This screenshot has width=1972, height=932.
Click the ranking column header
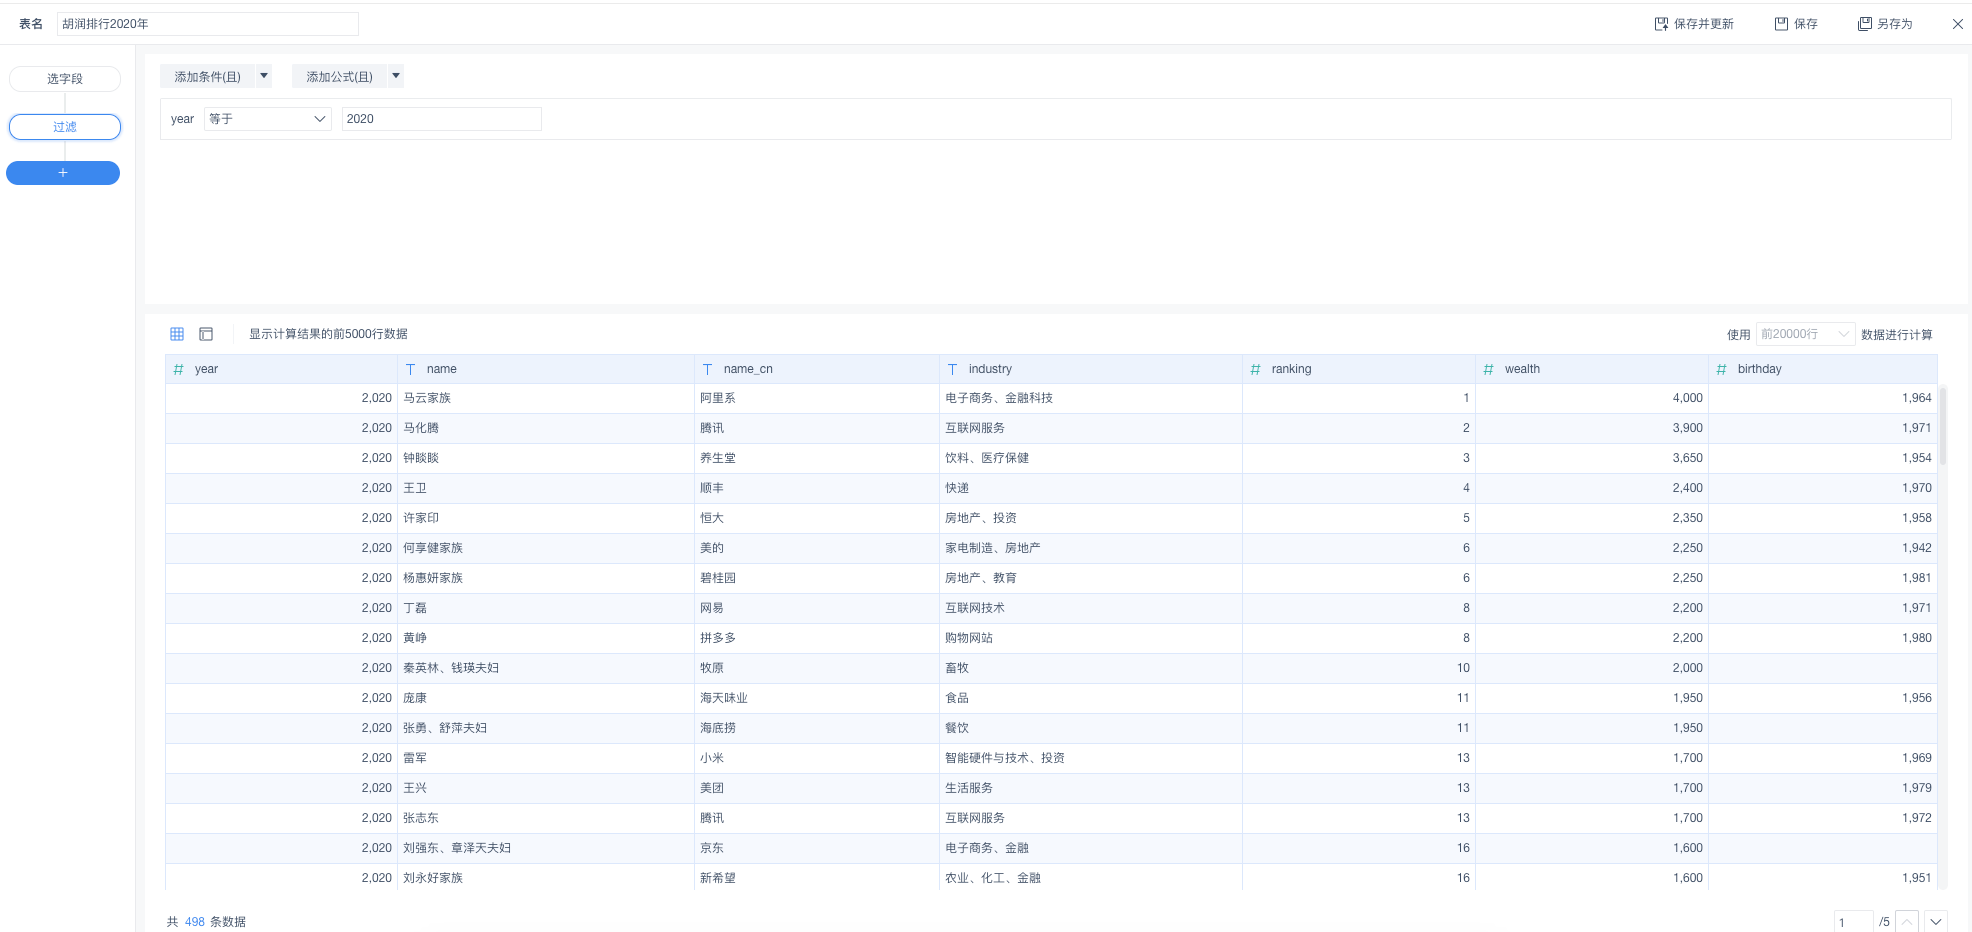[1358, 369]
